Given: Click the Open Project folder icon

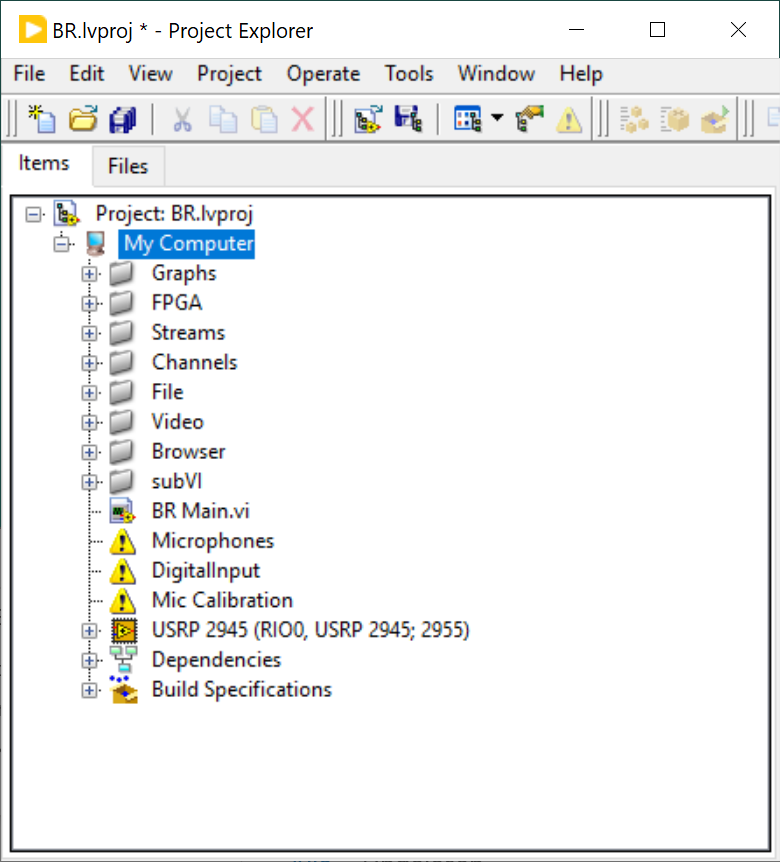Looking at the screenshot, I should point(82,120).
